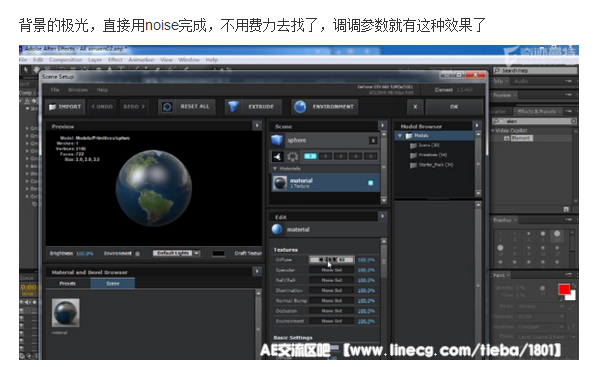Open Material and Bevel Browser arrow menu
The height and width of the screenshot is (367, 596).
(257, 272)
